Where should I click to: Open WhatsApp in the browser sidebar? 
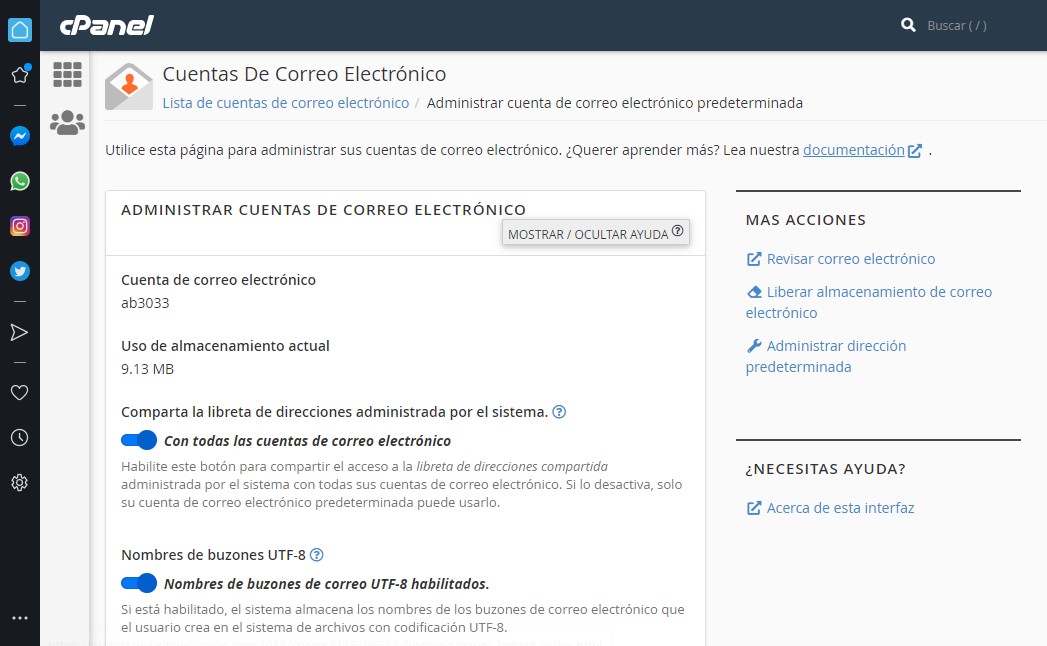pyautogui.click(x=19, y=181)
